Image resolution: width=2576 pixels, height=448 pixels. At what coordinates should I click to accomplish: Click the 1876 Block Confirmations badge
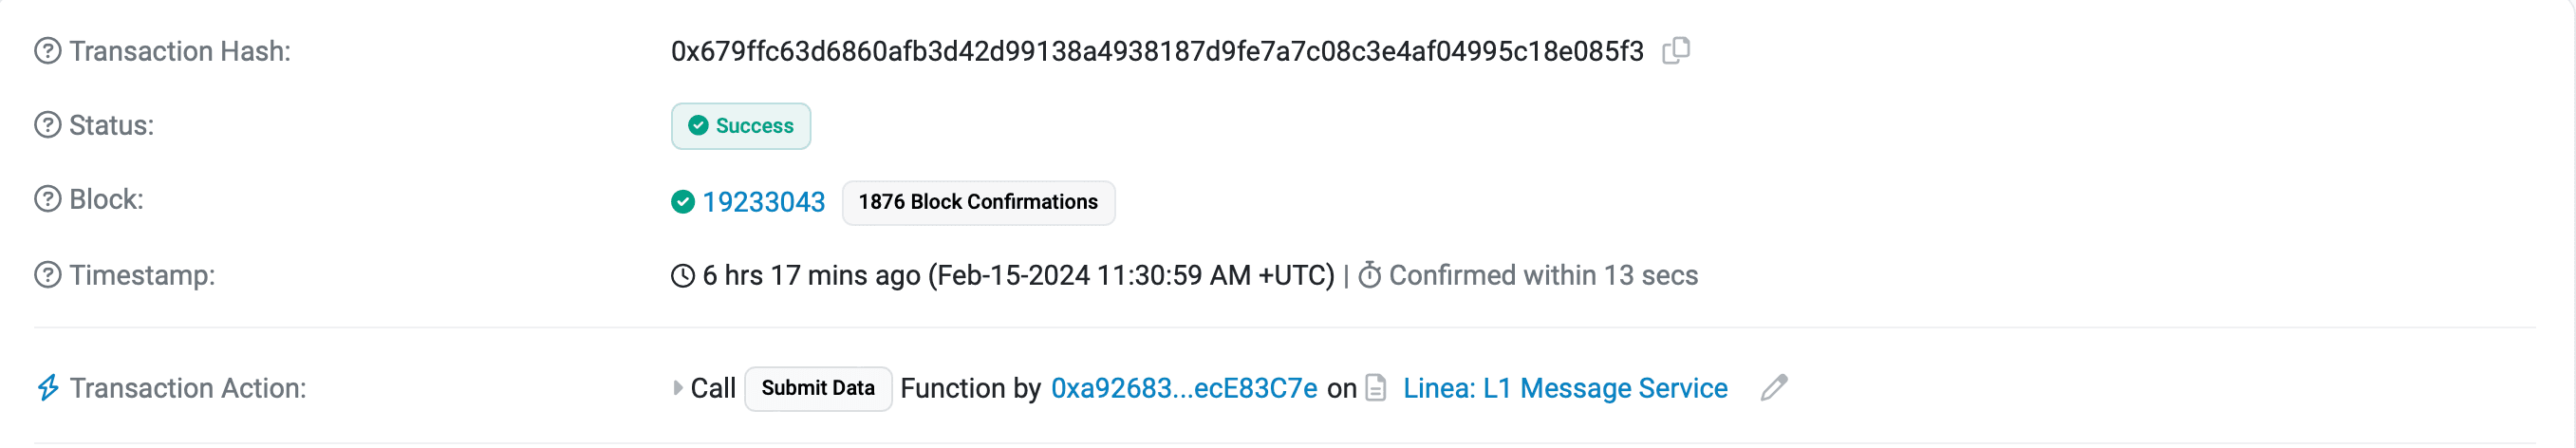pos(977,202)
